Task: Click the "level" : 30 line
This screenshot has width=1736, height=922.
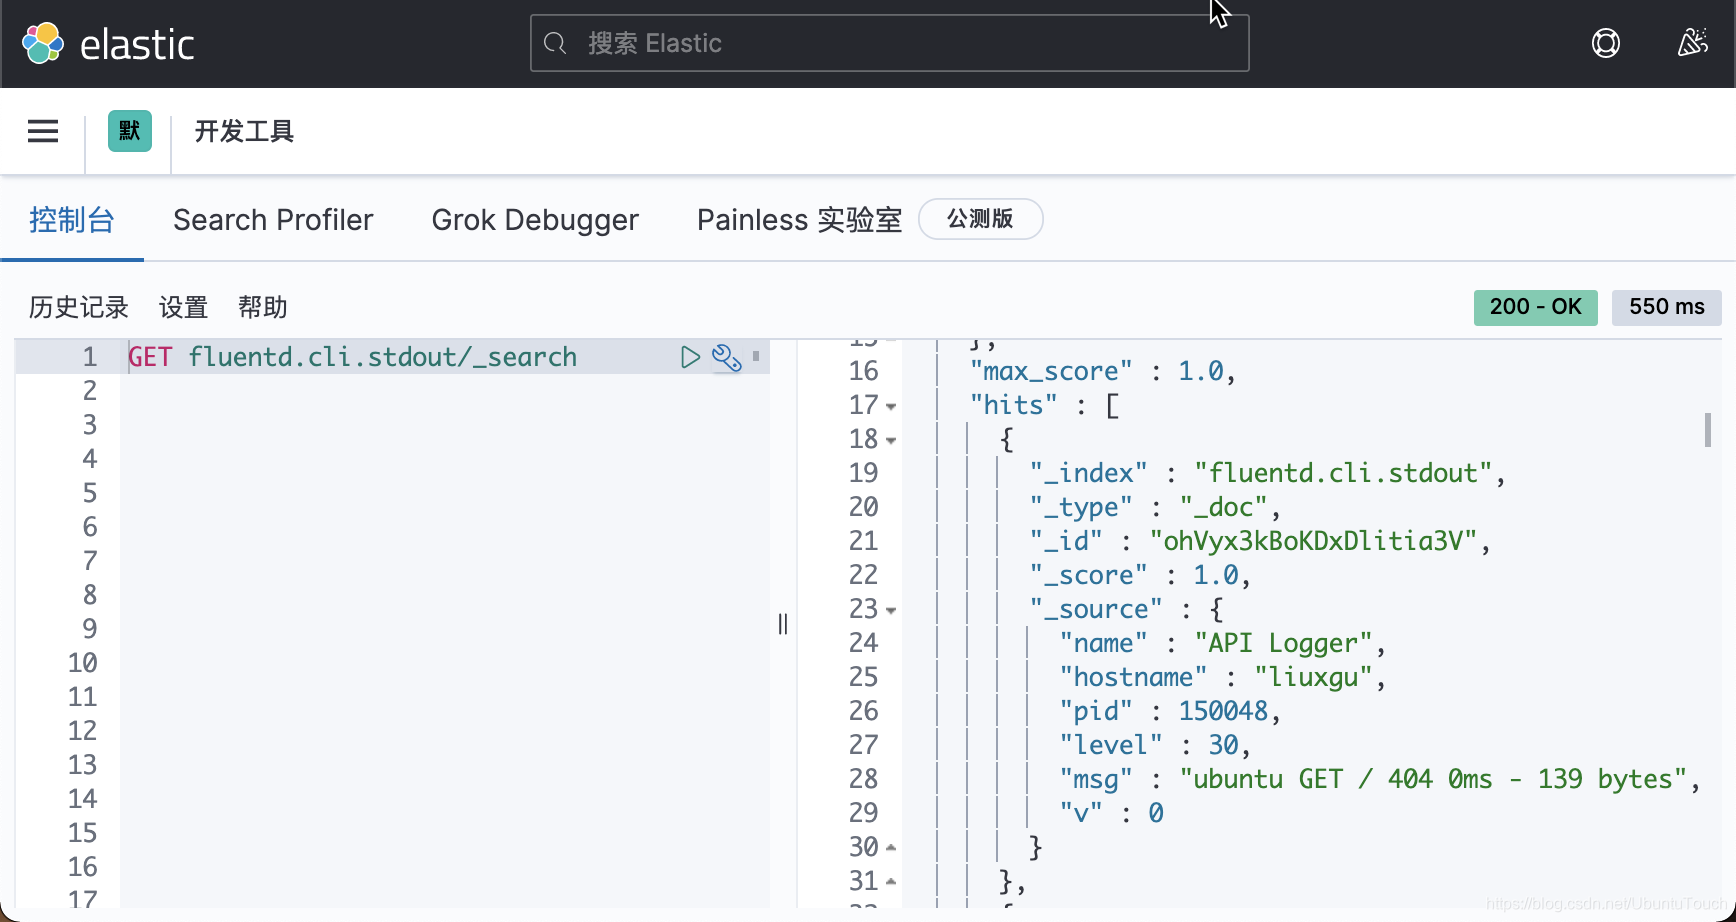Action: pos(1155,745)
